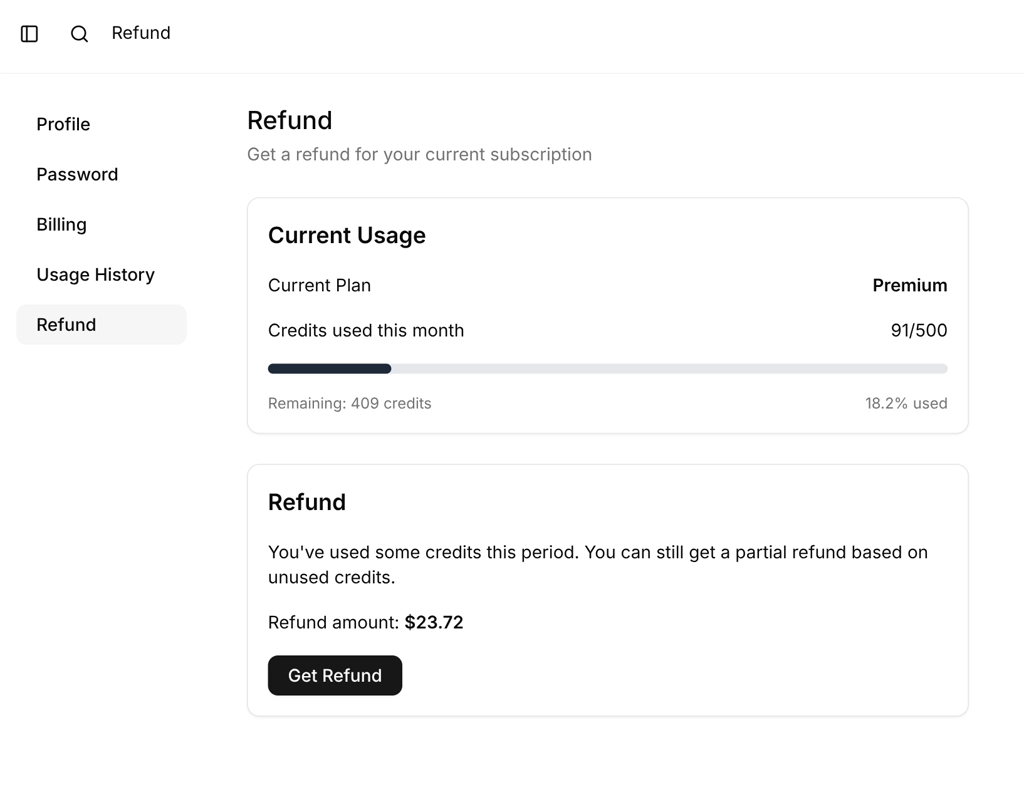Open Usage History page
Viewport: 1024px width, 787px height.
[x=95, y=274]
